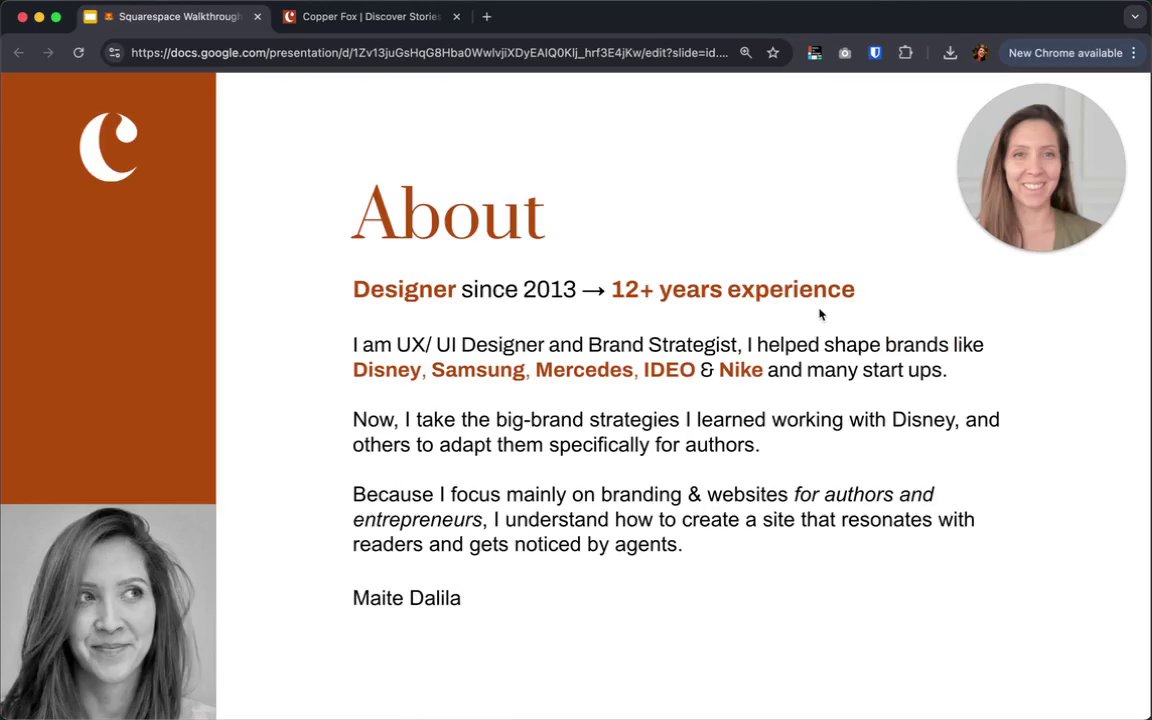Viewport: 1152px width, 720px height.
Task: Open site information icon in address bar
Action: [x=115, y=53]
